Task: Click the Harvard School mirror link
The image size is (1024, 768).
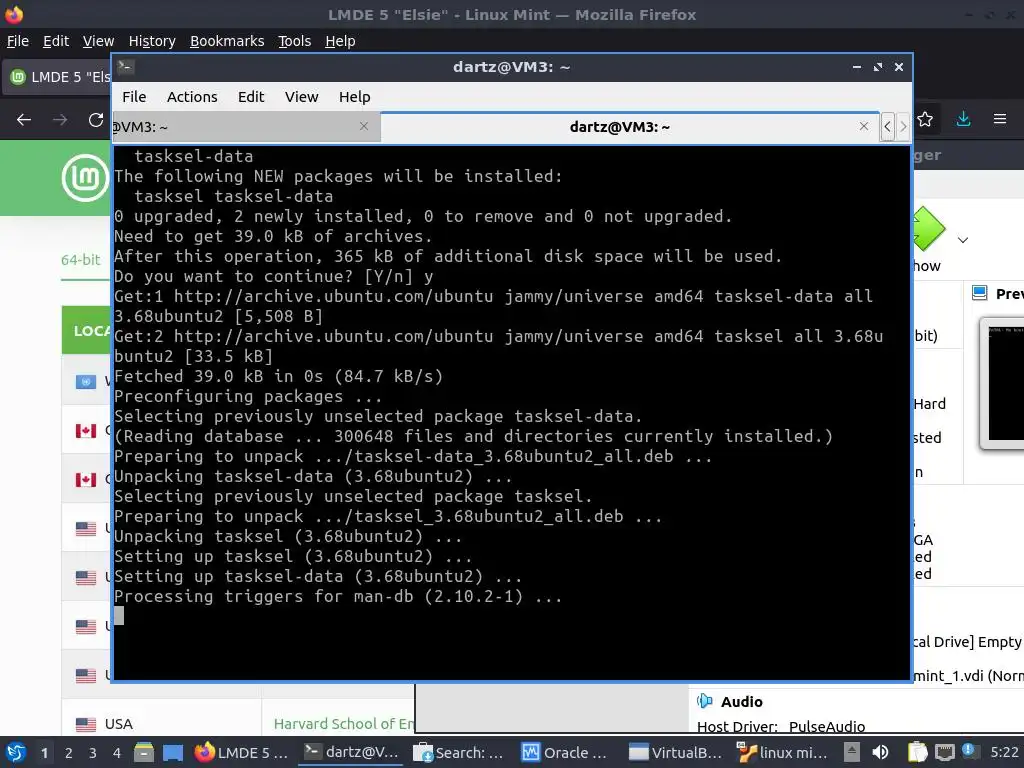Action: coord(344,724)
